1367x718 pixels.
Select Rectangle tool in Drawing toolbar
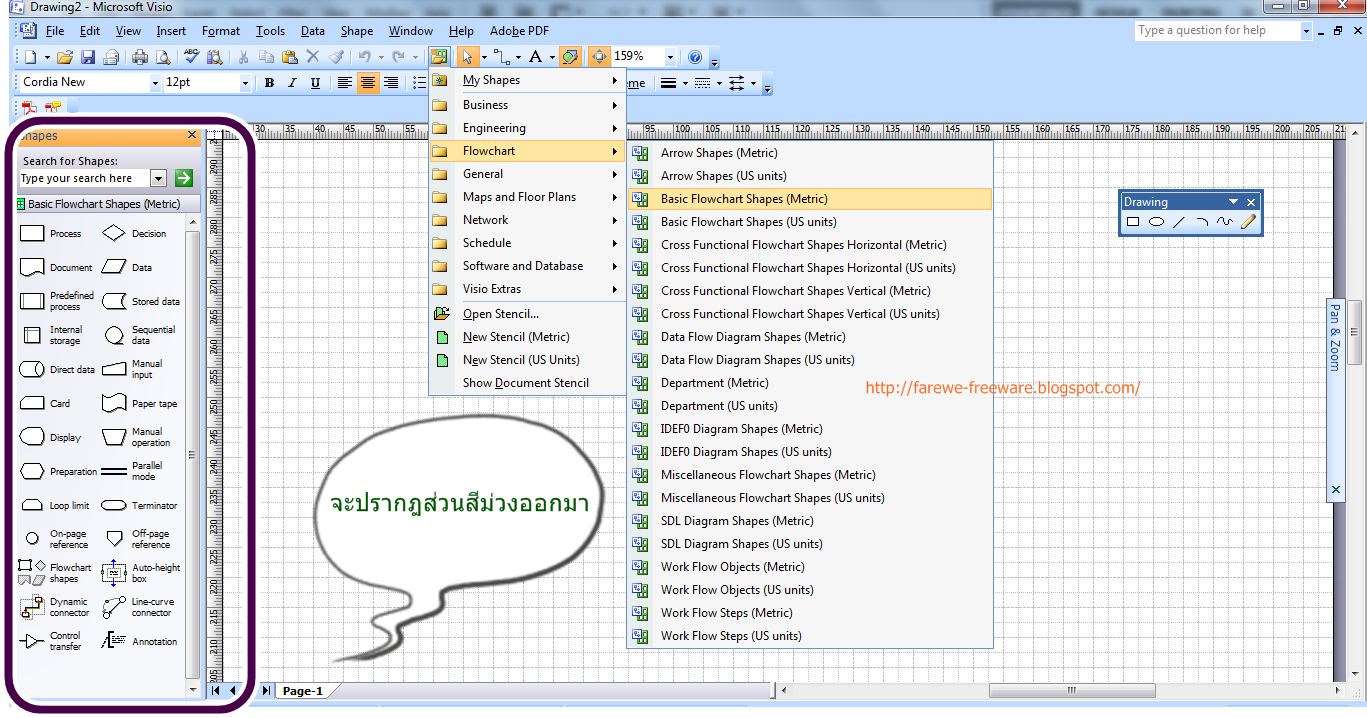1133,222
